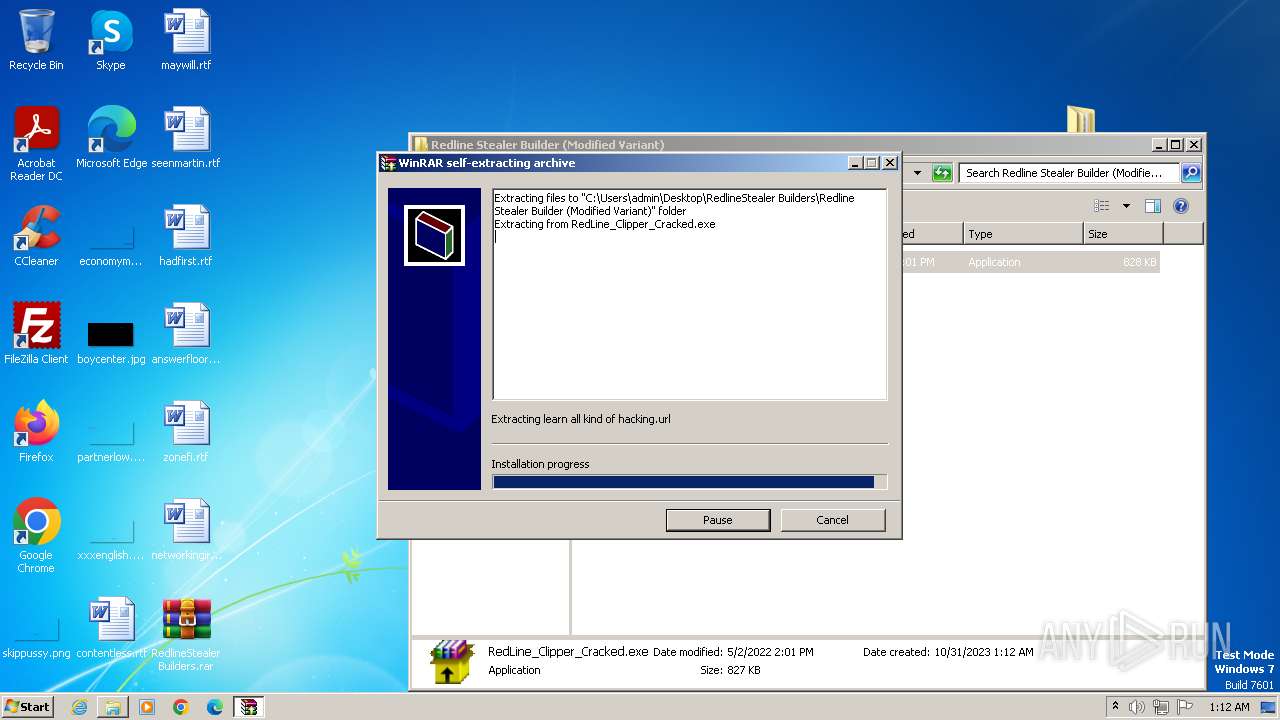This screenshot has height=720, width=1280.
Task: Click "Date created: 10/31/2023 1:12 AM" text
Action: [x=948, y=652]
